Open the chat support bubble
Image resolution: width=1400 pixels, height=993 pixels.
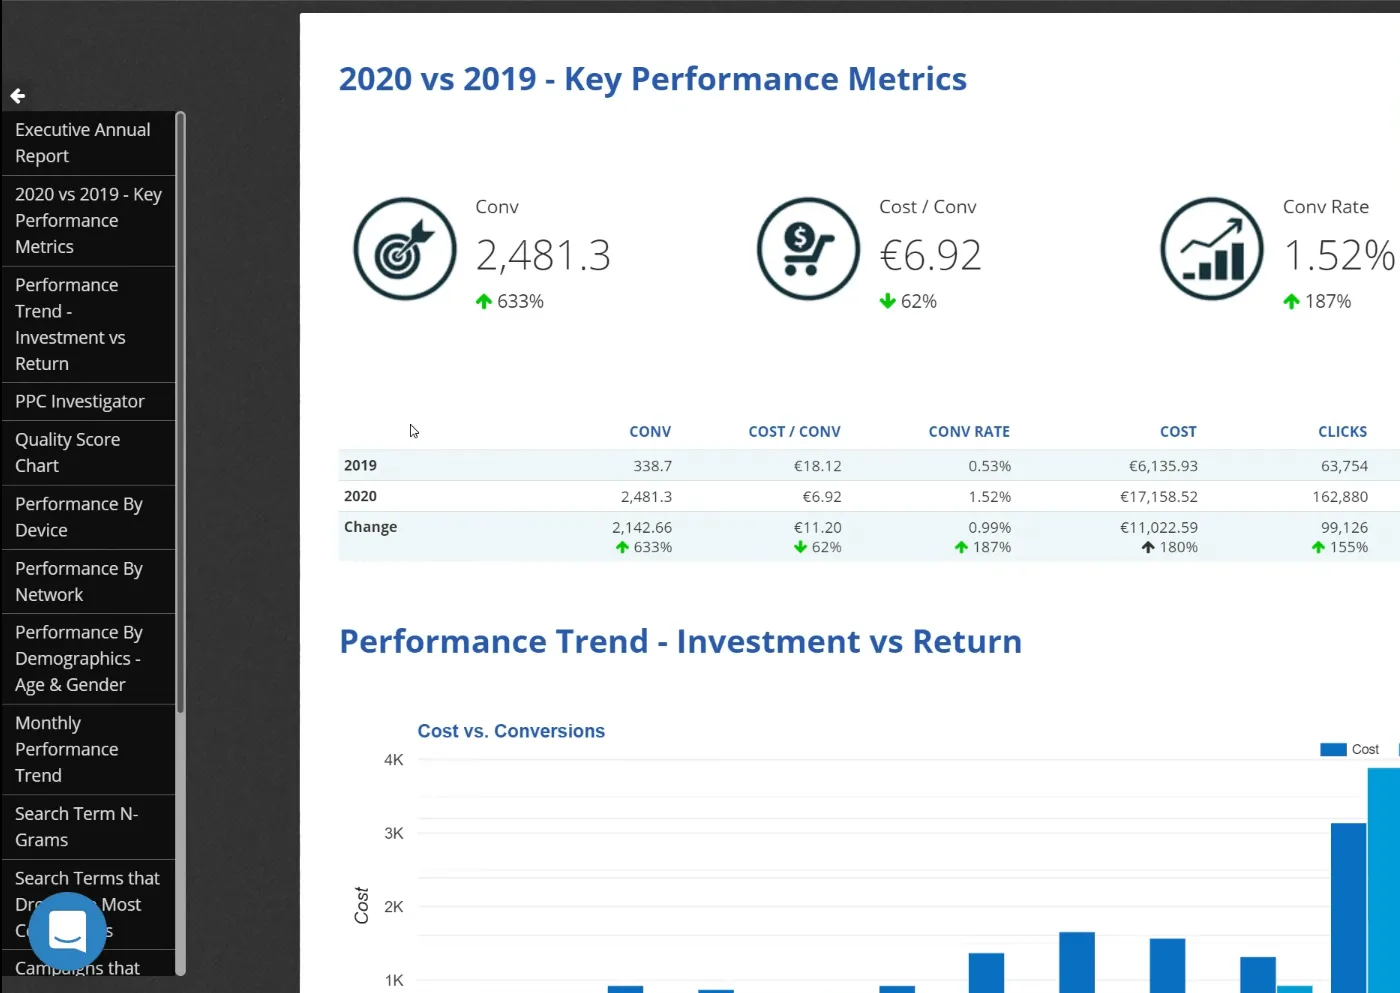[68, 932]
